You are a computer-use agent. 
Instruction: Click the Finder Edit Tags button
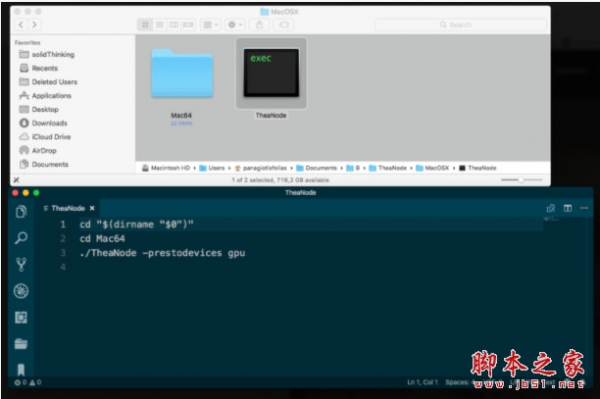[x=284, y=25]
